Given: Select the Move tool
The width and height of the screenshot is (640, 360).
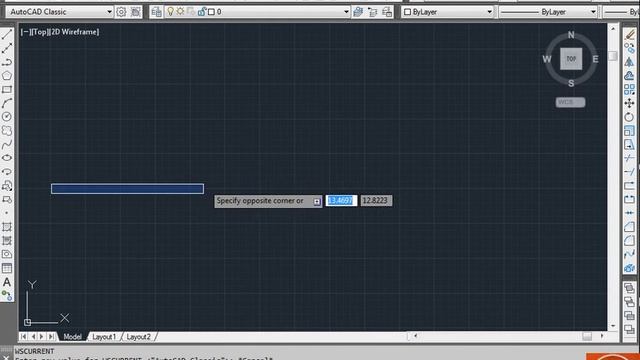Looking at the screenshot, I should [x=629, y=103].
